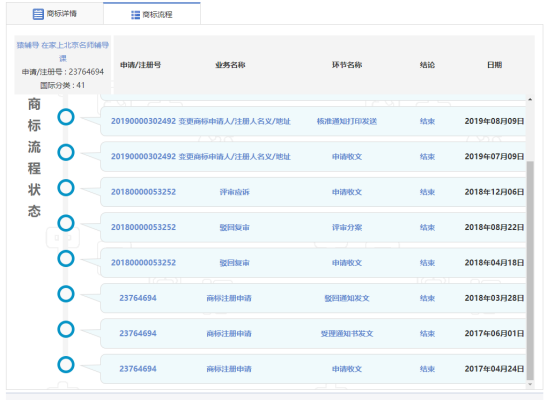This screenshot has height=400, width=554.
Task: Click the scrollbar down arrow
Action: tap(530, 384)
